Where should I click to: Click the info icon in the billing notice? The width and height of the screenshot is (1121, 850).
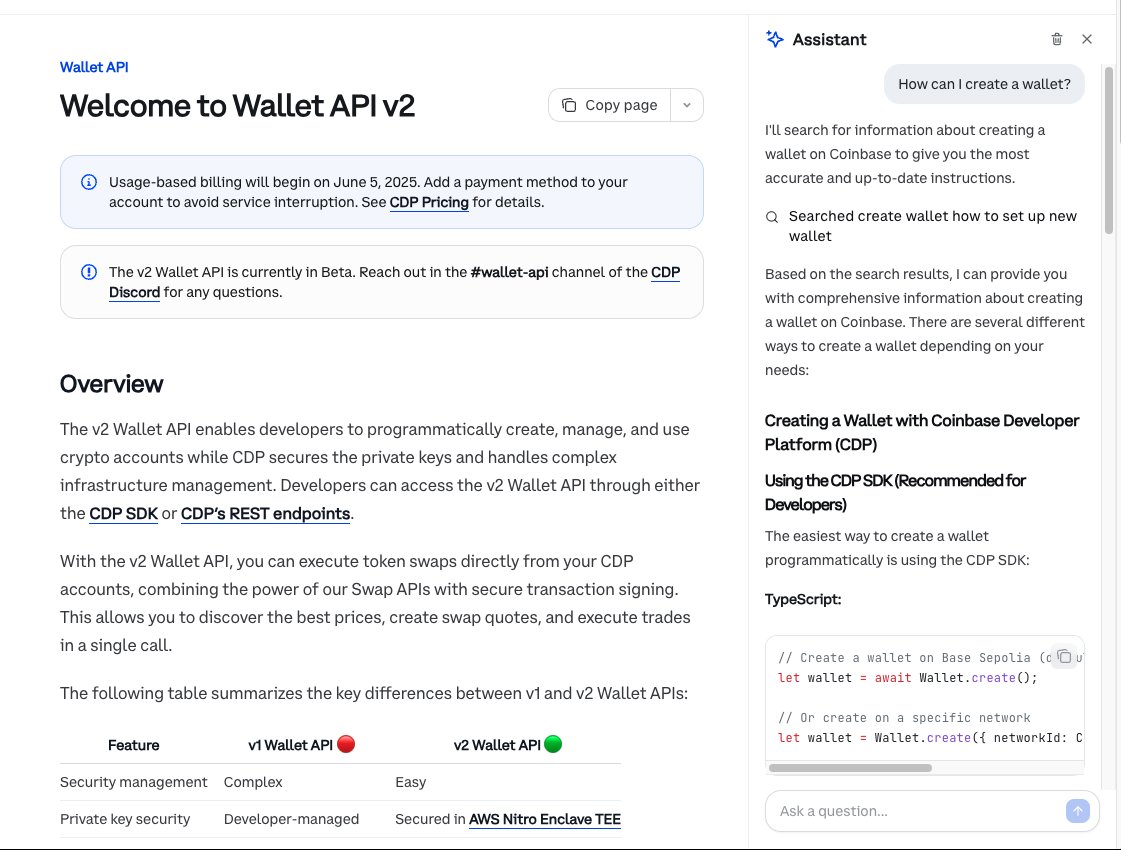(89, 182)
